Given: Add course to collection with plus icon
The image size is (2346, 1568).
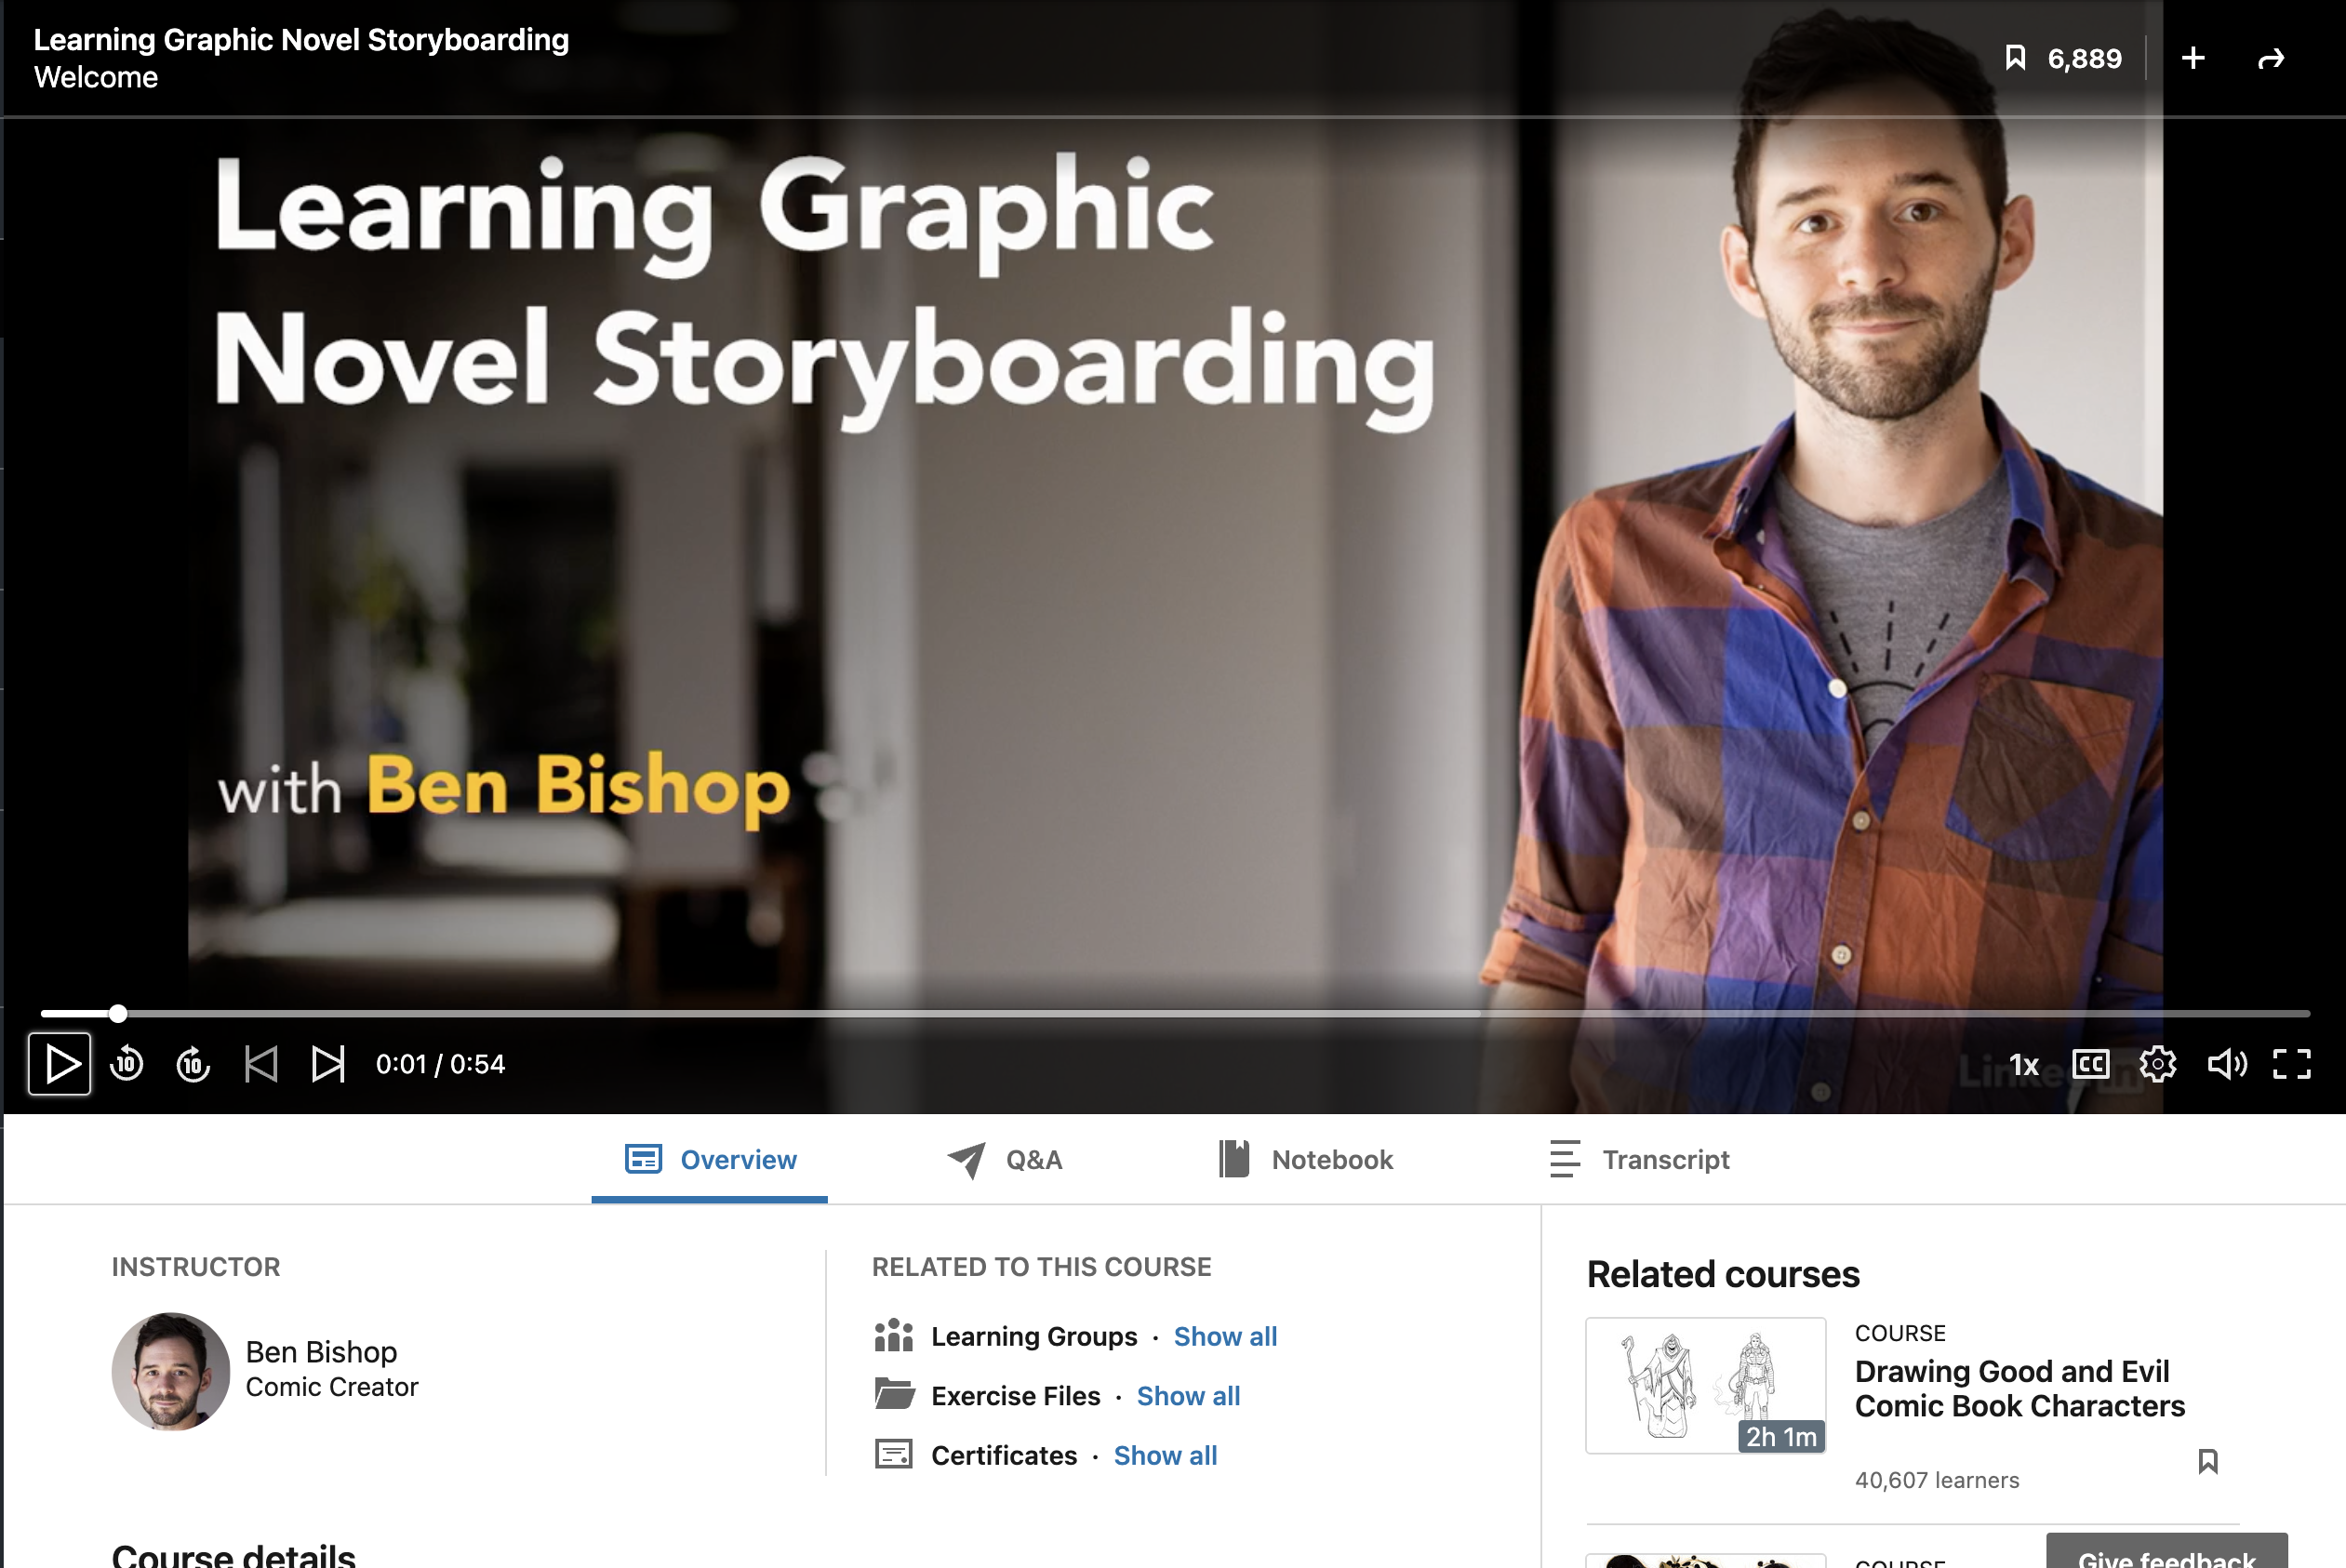Looking at the screenshot, I should [x=2193, y=59].
